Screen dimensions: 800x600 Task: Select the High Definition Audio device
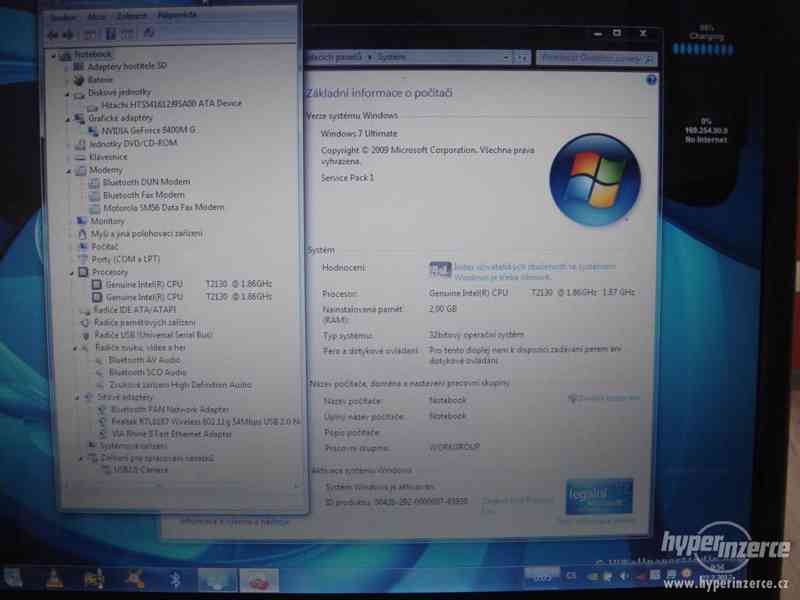(180, 385)
